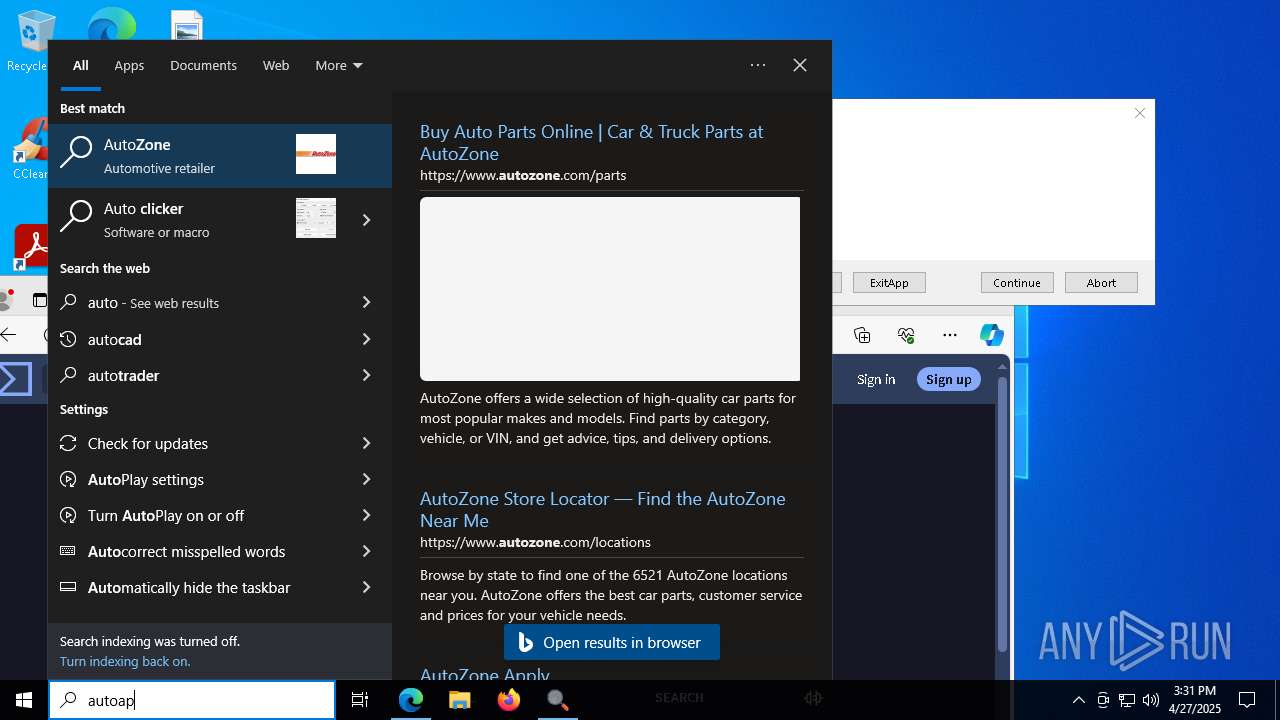Expand Autocorrect misspelled words arrow

click(366, 551)
